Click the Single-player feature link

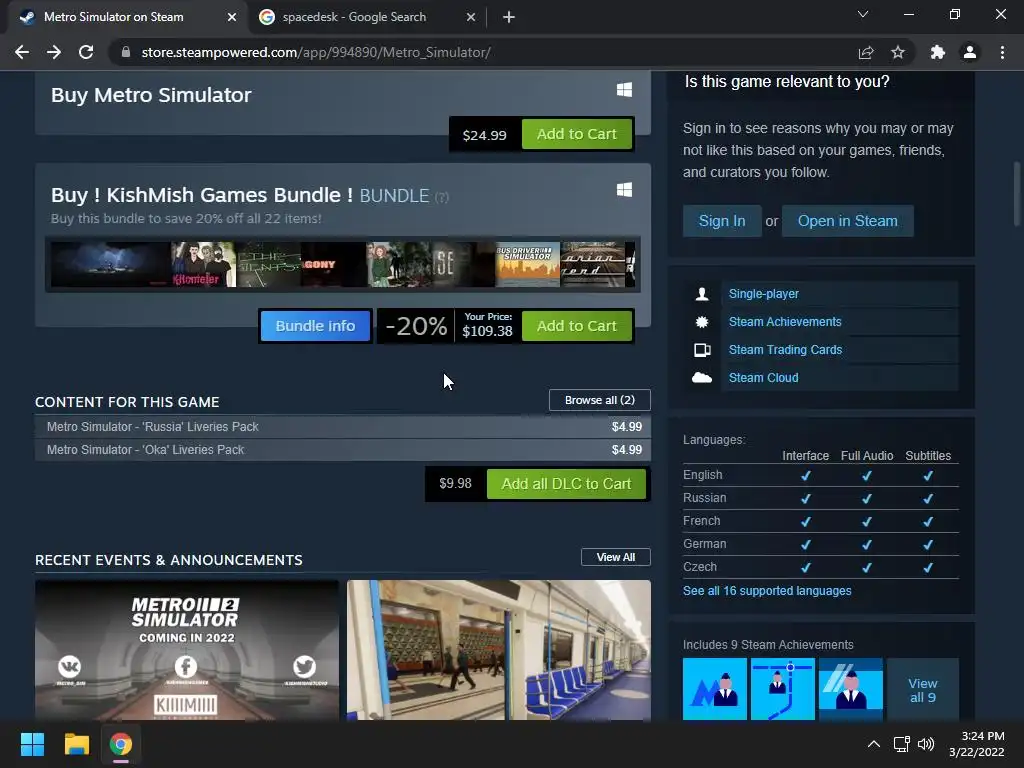[x=763, y=294]
